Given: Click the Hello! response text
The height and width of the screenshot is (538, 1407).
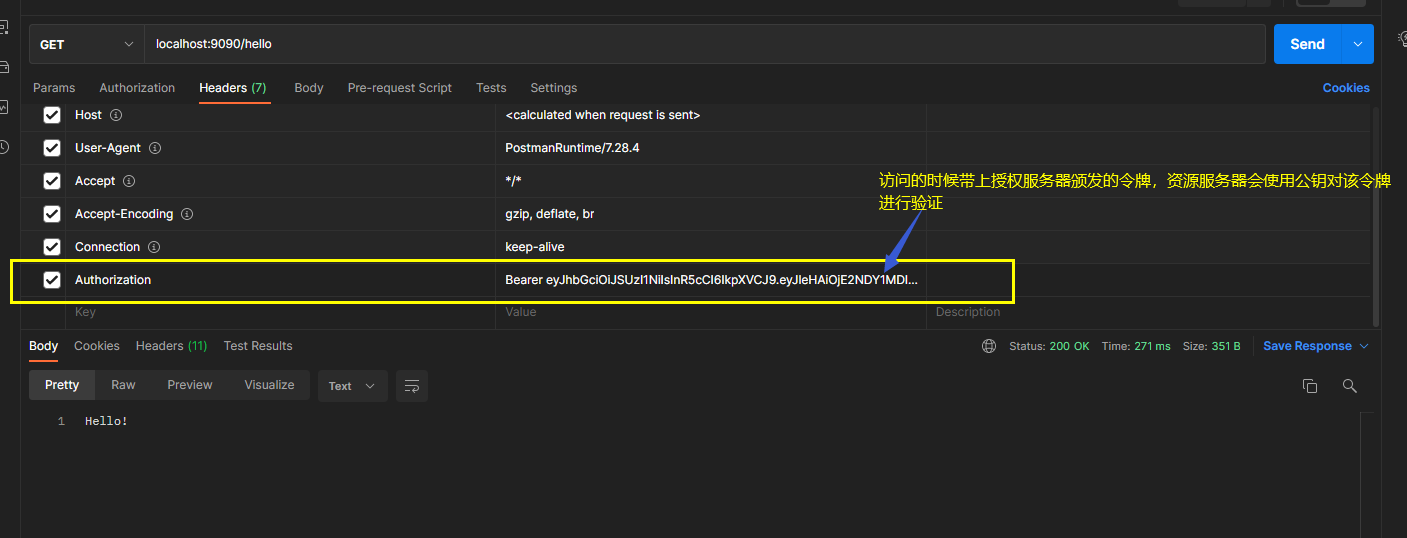Looking at the screenshot, I should pos(106,421).
